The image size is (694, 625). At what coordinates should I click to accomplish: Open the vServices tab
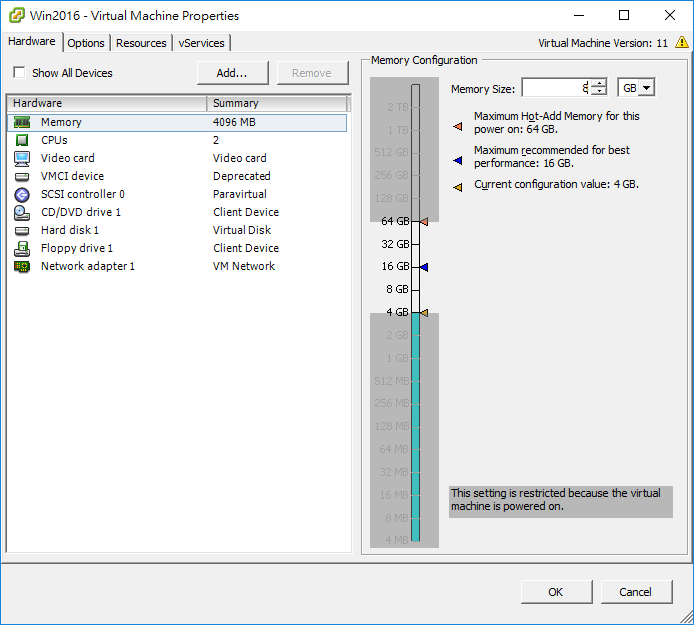[201, 43]
